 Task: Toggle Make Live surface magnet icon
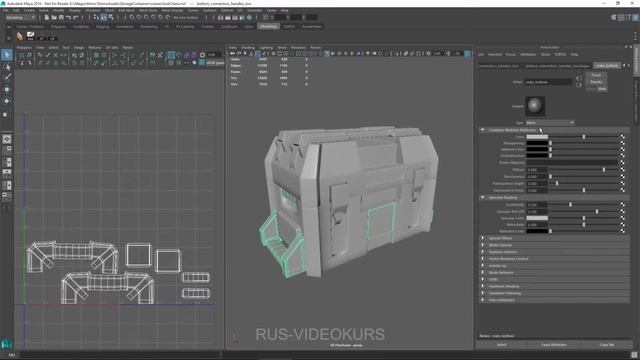(168, 18)
